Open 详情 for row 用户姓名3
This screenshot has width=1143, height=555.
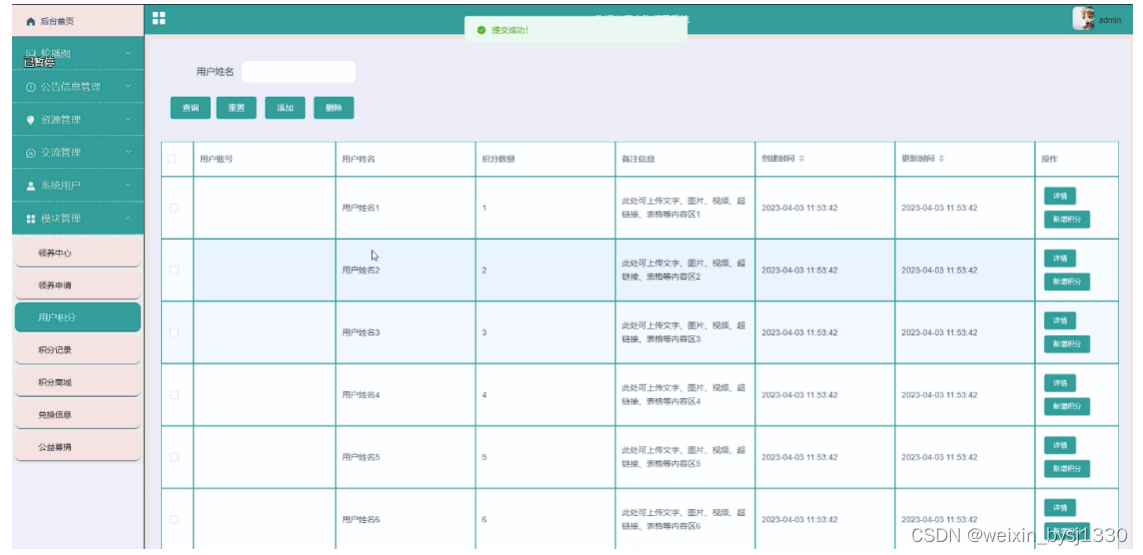(x=1060, y=321)
